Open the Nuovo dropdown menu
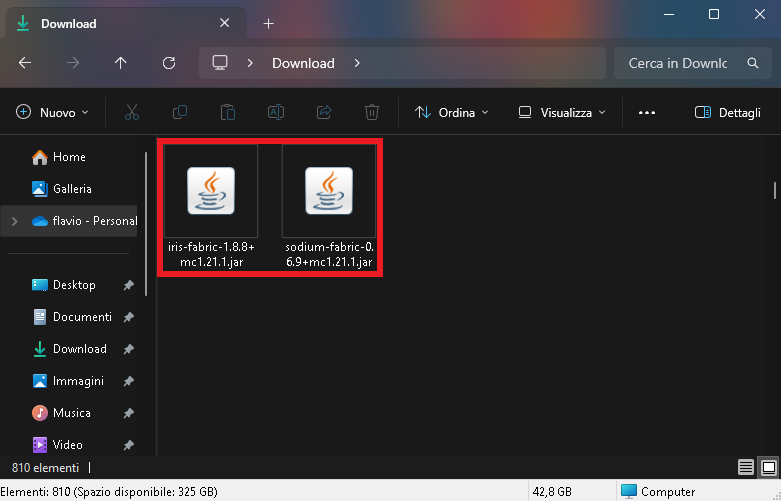The image size is (781, 501). 52,113
